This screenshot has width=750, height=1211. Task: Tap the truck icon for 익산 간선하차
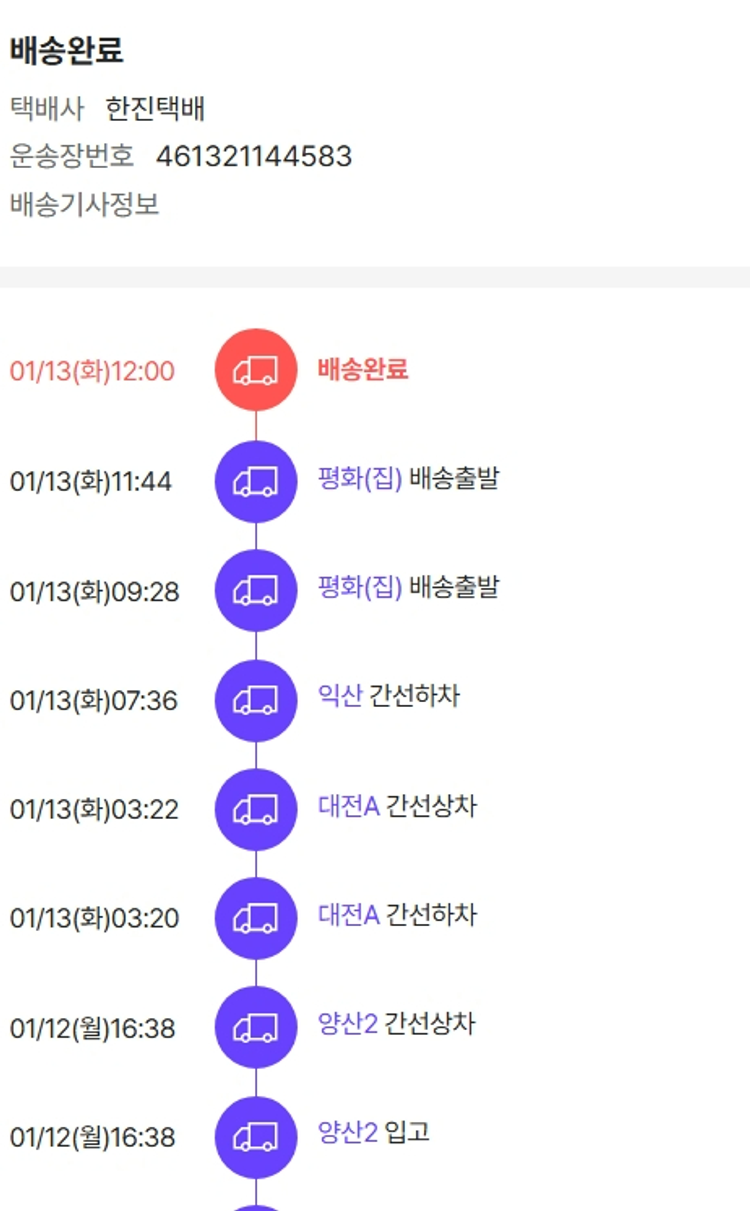click(x=256, y=700)
